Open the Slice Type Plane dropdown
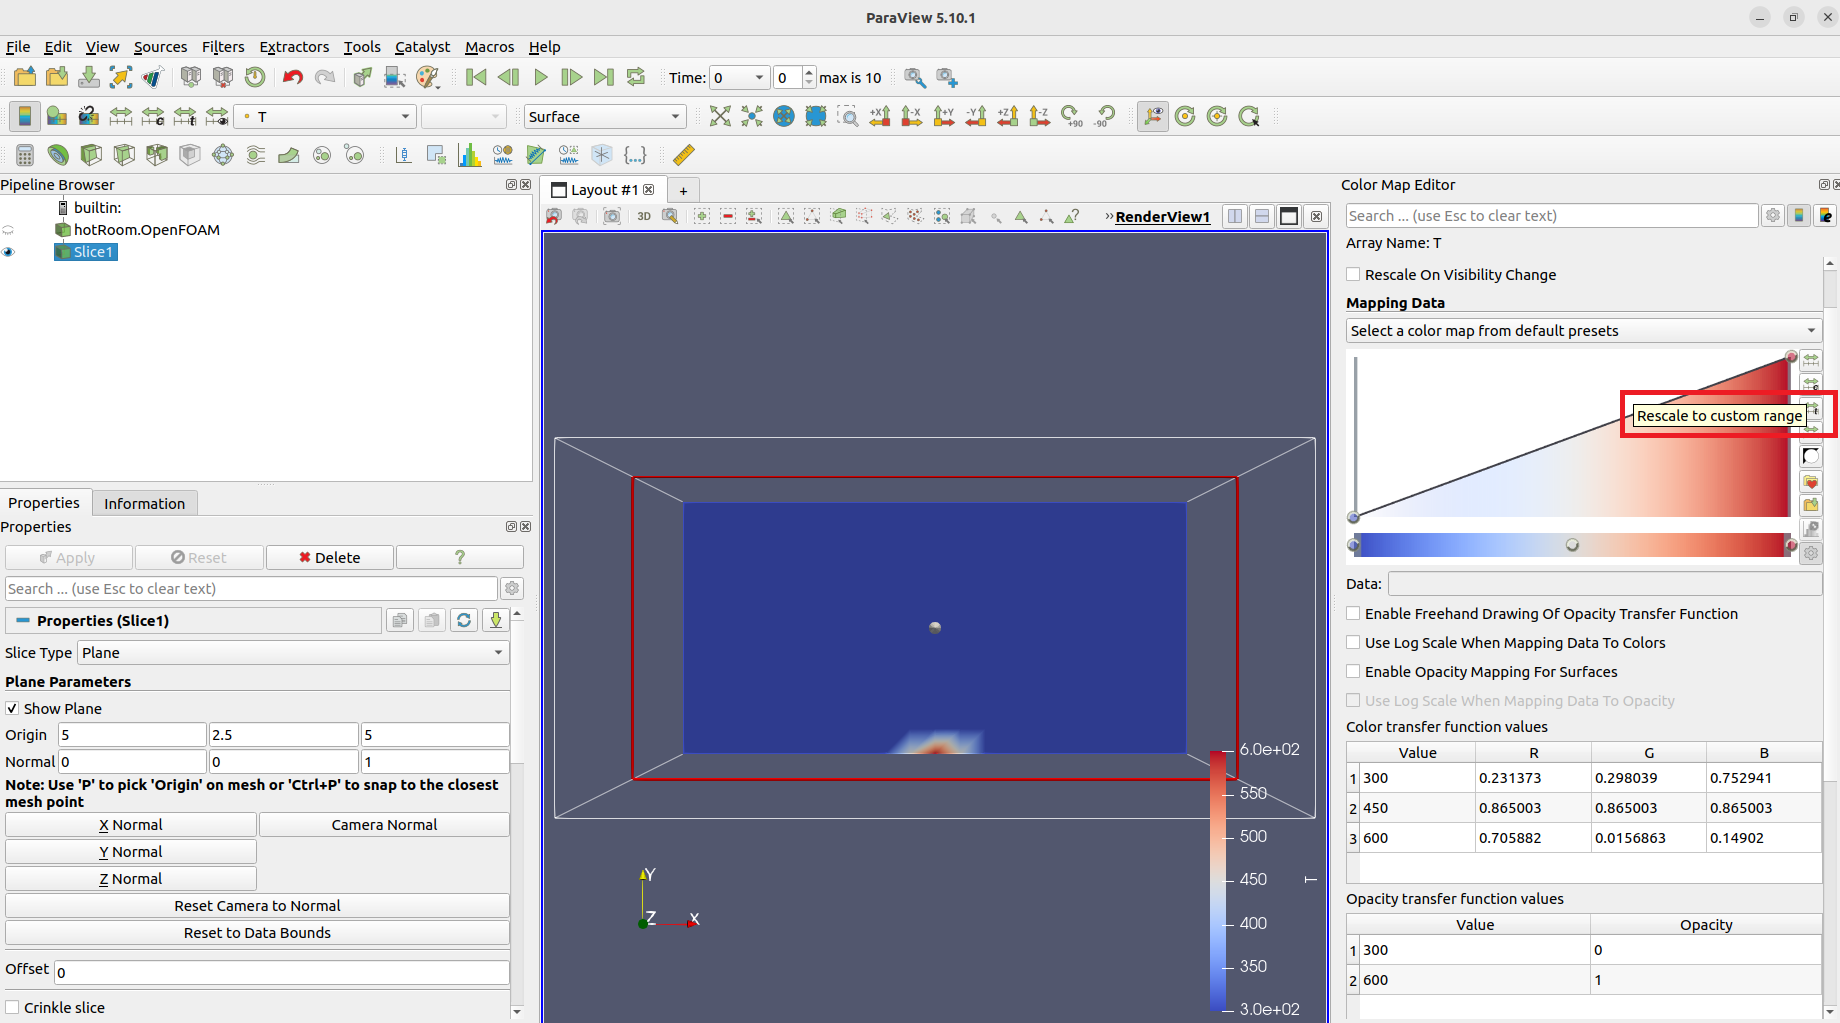1840x1023 pixels. tap(292, 653)
